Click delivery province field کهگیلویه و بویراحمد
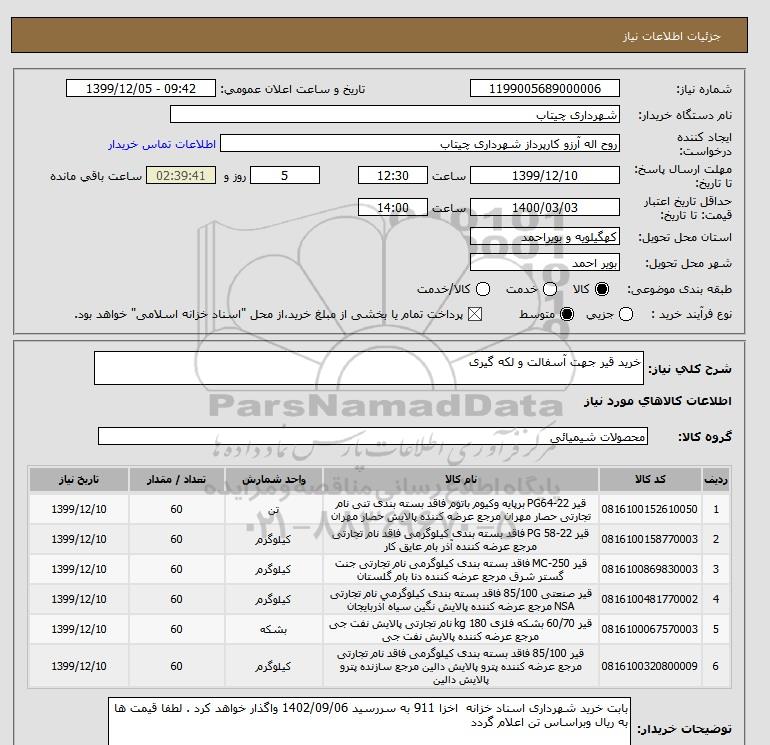 [545, 237]
